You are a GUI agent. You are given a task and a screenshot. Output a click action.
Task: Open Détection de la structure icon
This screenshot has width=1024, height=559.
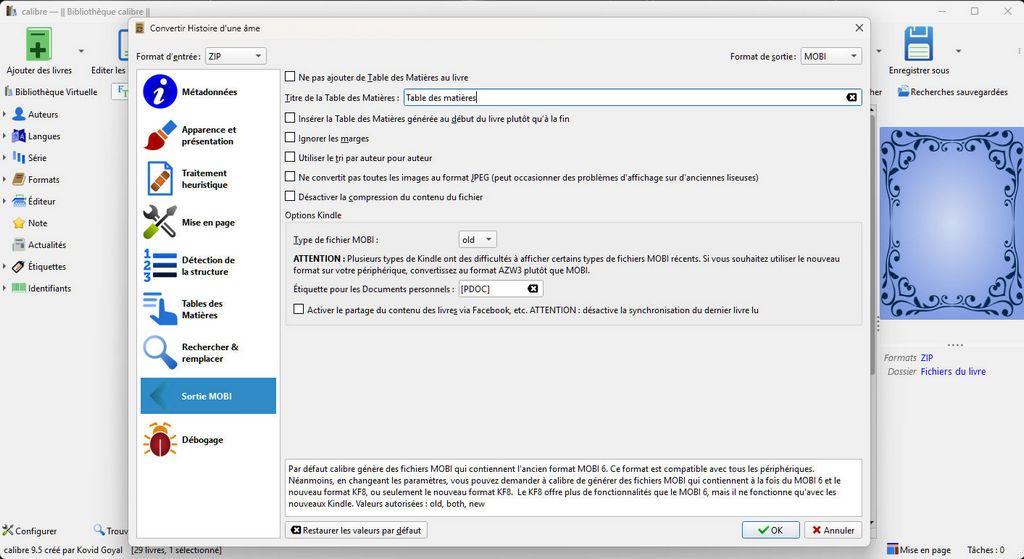(160, 266)
